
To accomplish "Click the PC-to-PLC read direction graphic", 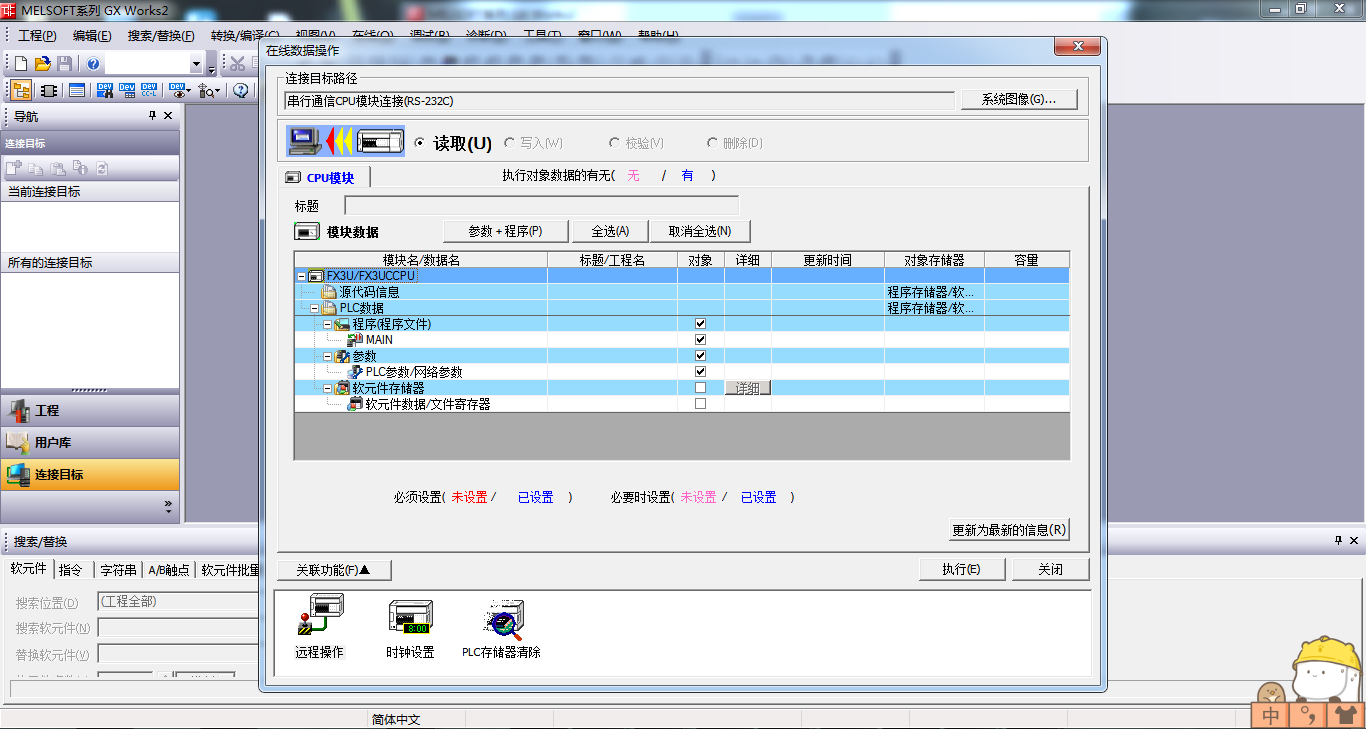I will pyautogui.click(x=345, y=142).
